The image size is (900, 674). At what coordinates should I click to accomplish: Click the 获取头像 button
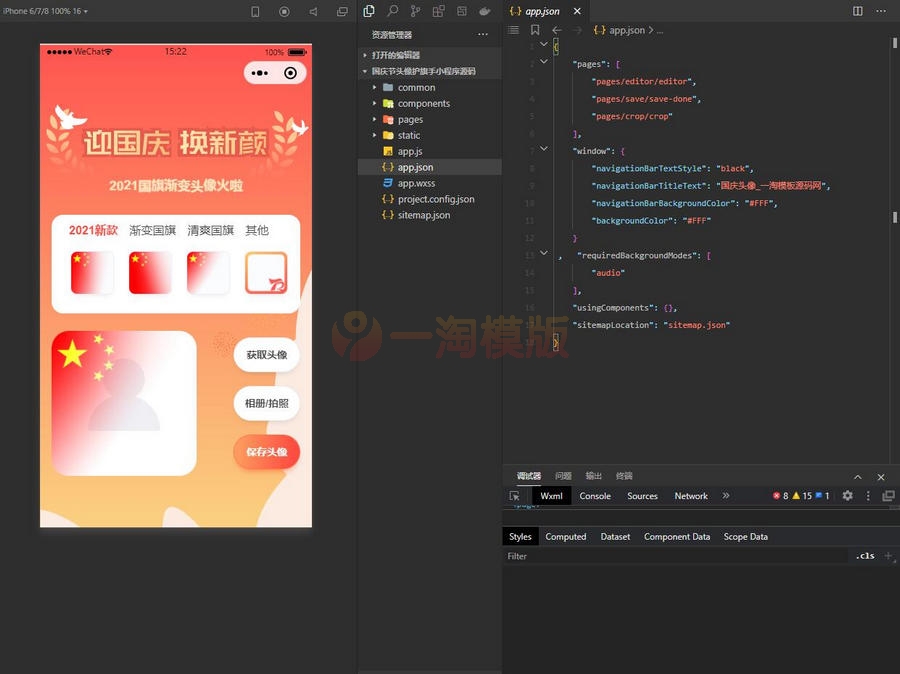point(266,355)
